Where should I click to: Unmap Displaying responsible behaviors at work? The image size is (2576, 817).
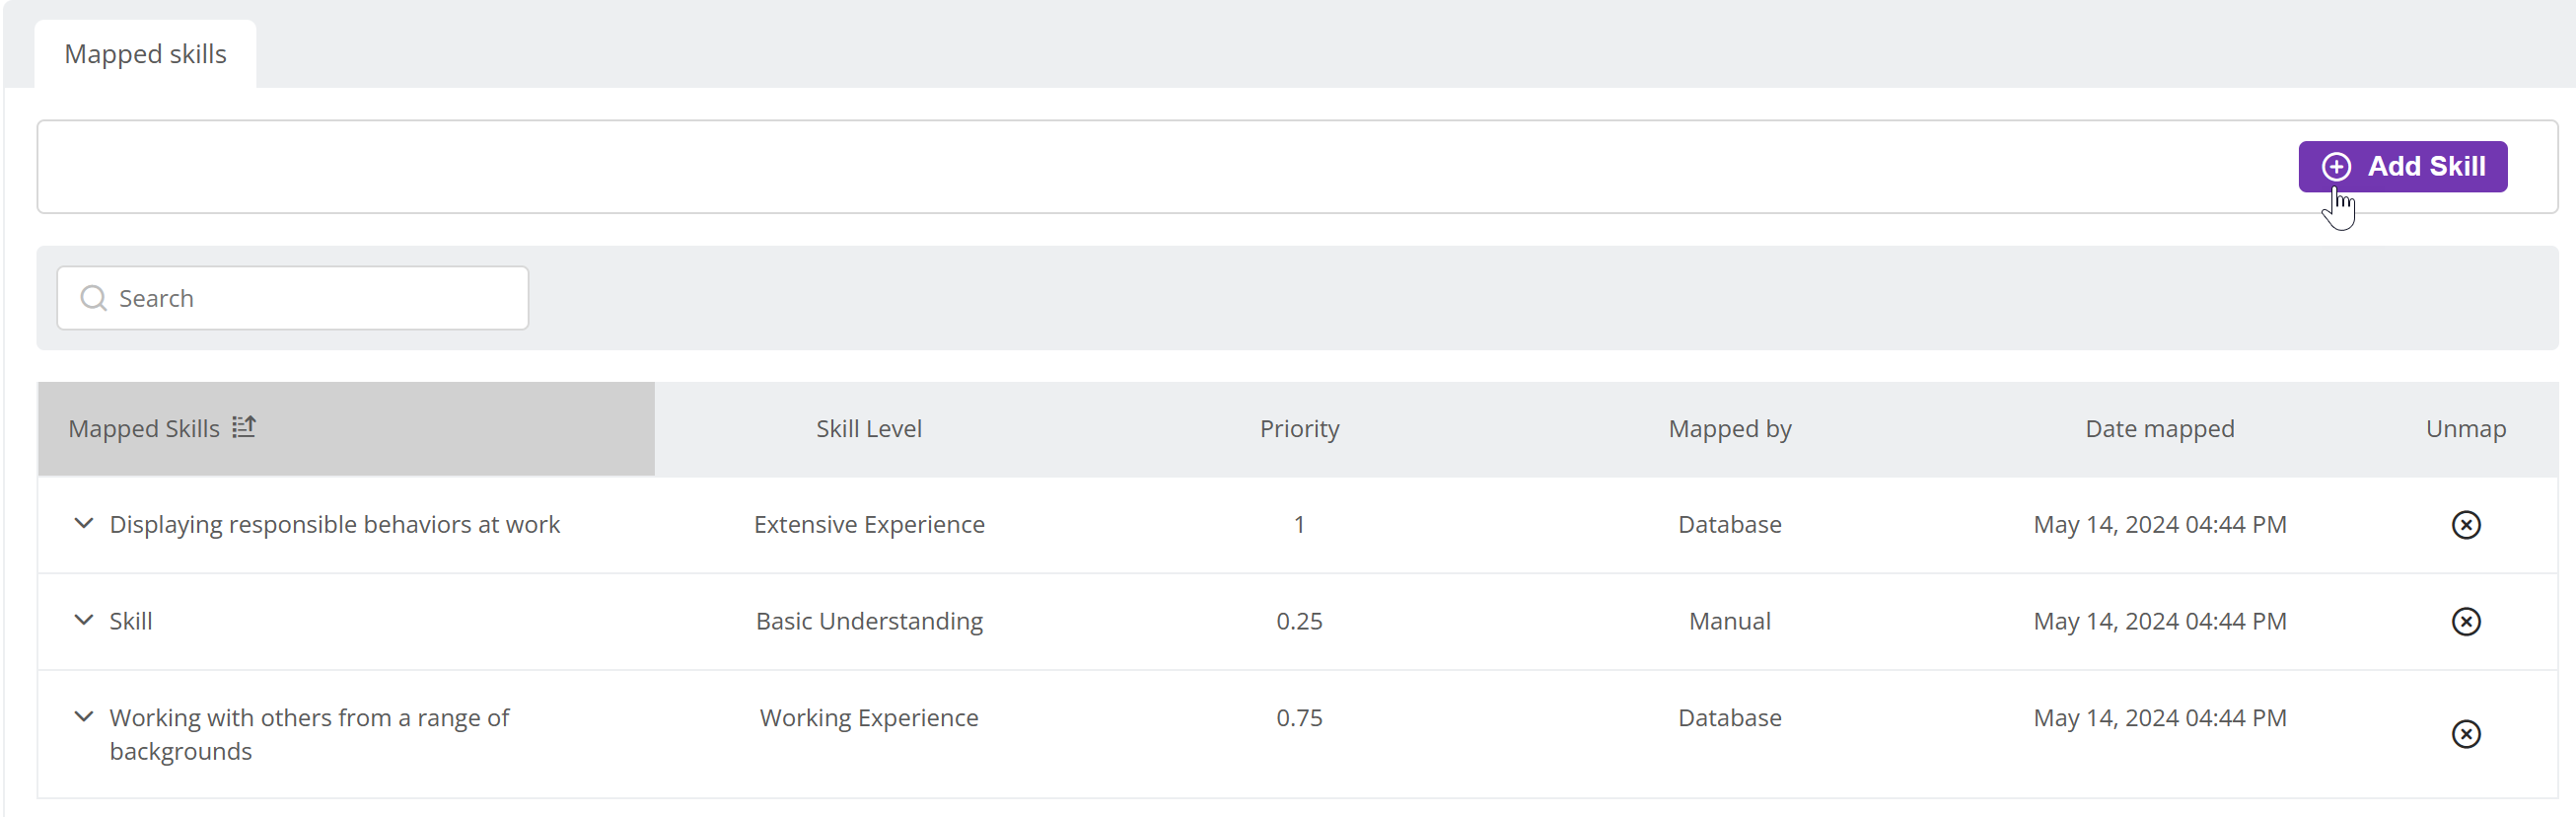click(2465, 525)
